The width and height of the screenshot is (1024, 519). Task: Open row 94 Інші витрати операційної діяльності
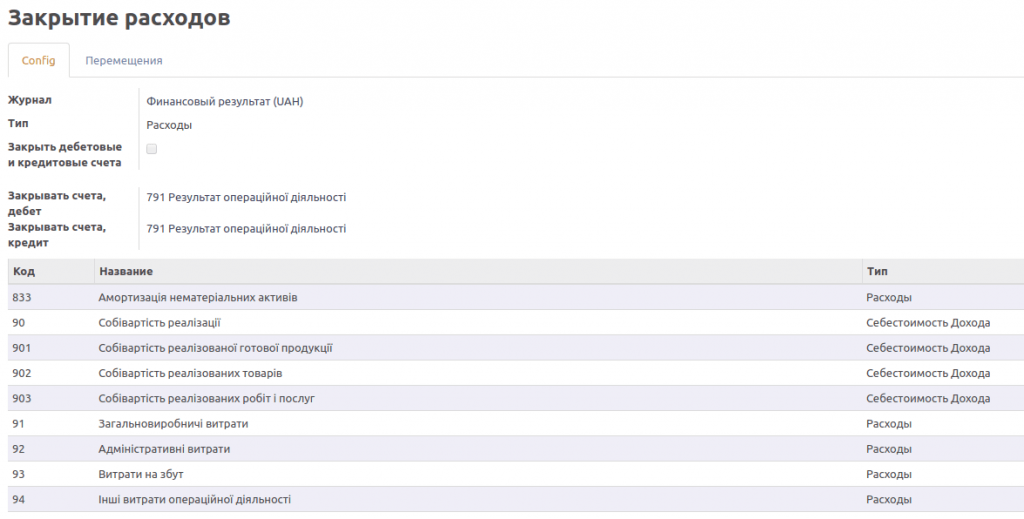click(516, 499)
